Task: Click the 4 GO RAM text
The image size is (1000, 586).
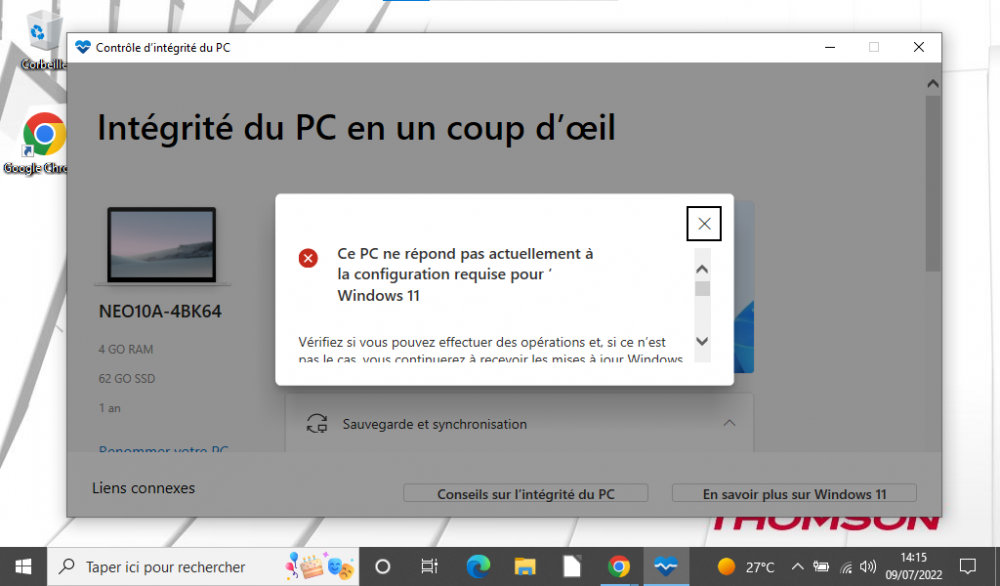Action: [x=126, y=349]
